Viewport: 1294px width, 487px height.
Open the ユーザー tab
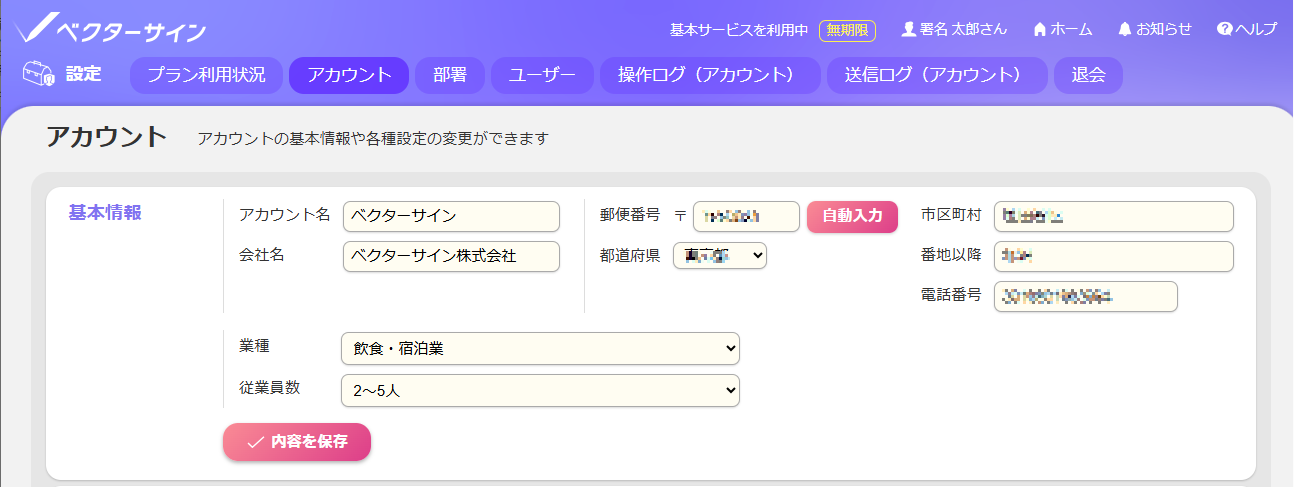(x=542, y=76)
